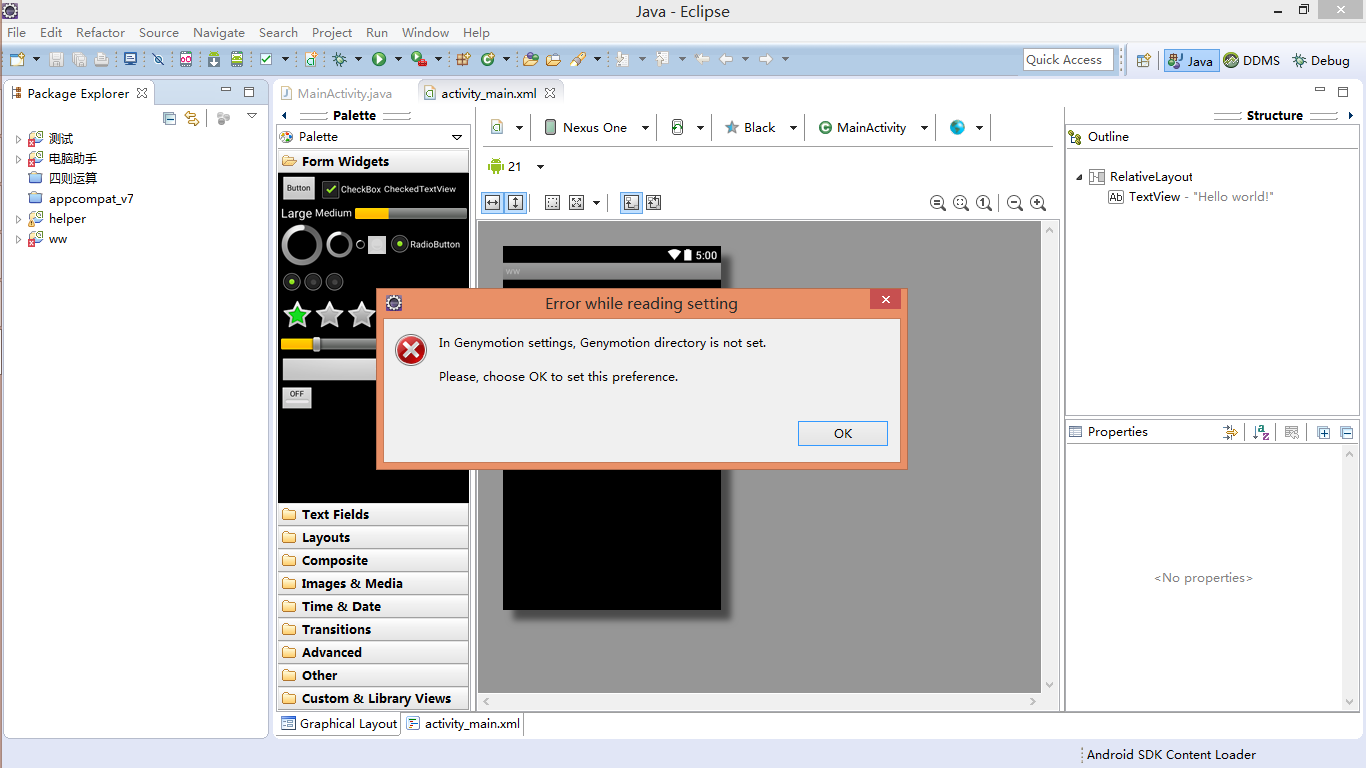Click Link with Editor icon in Package Explorer
Screen dimensions: 1366x768
192,118
